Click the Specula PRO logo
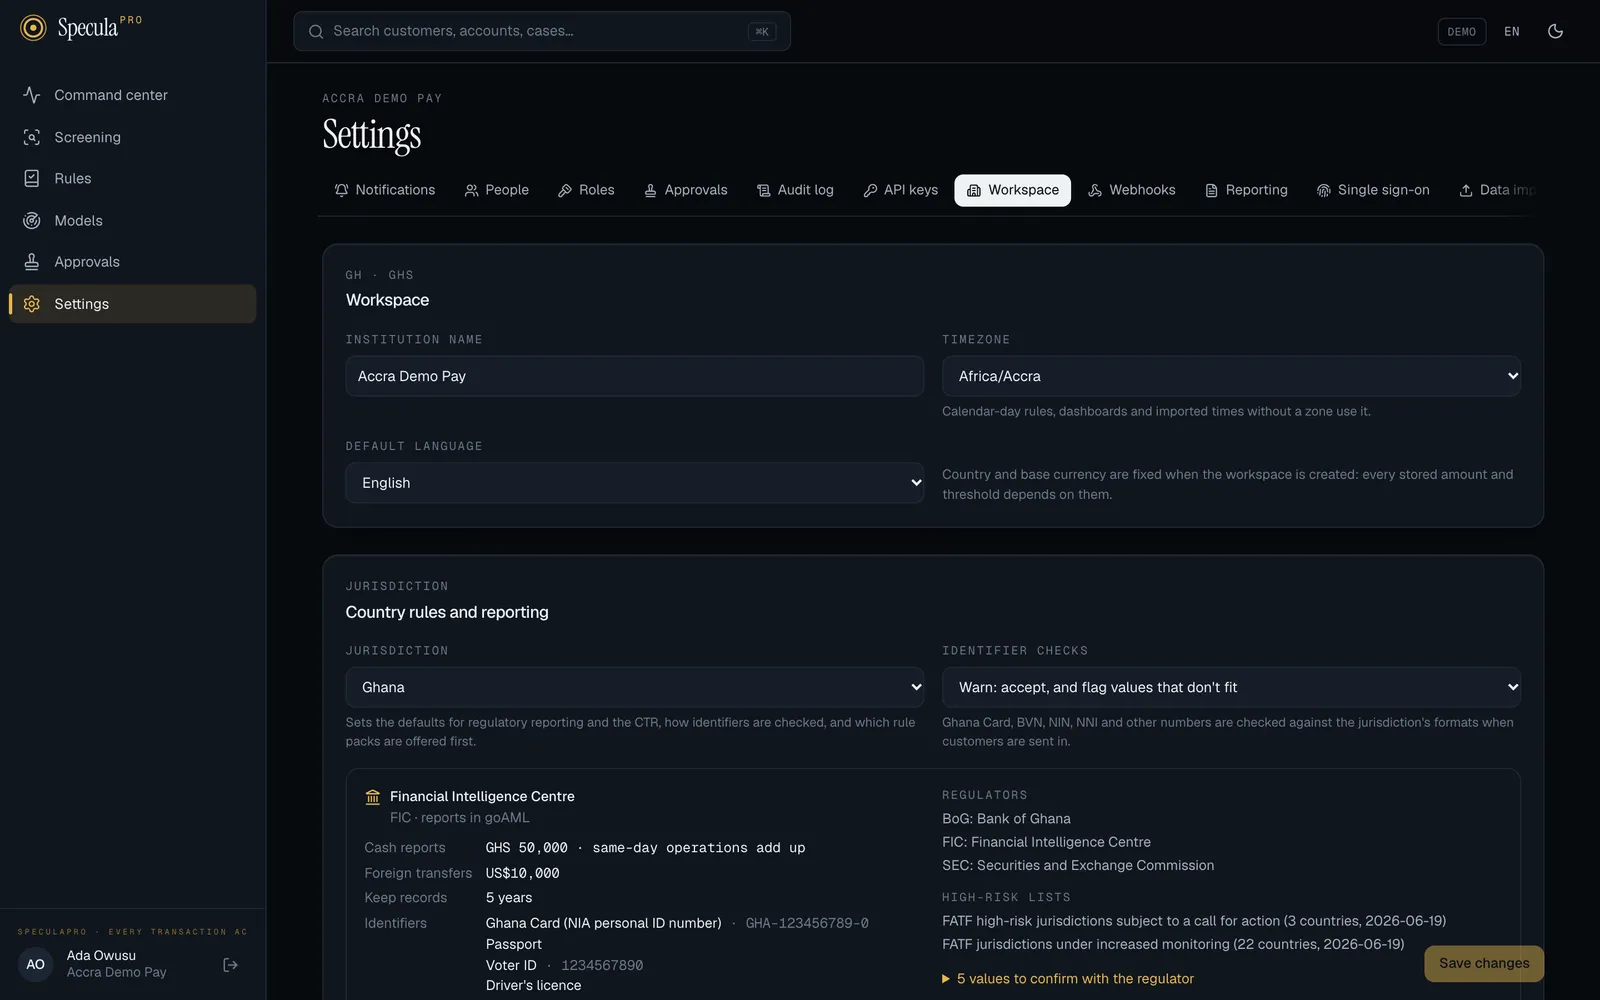Viewport: 1600px width, 1000px height. tap(81, 28)
